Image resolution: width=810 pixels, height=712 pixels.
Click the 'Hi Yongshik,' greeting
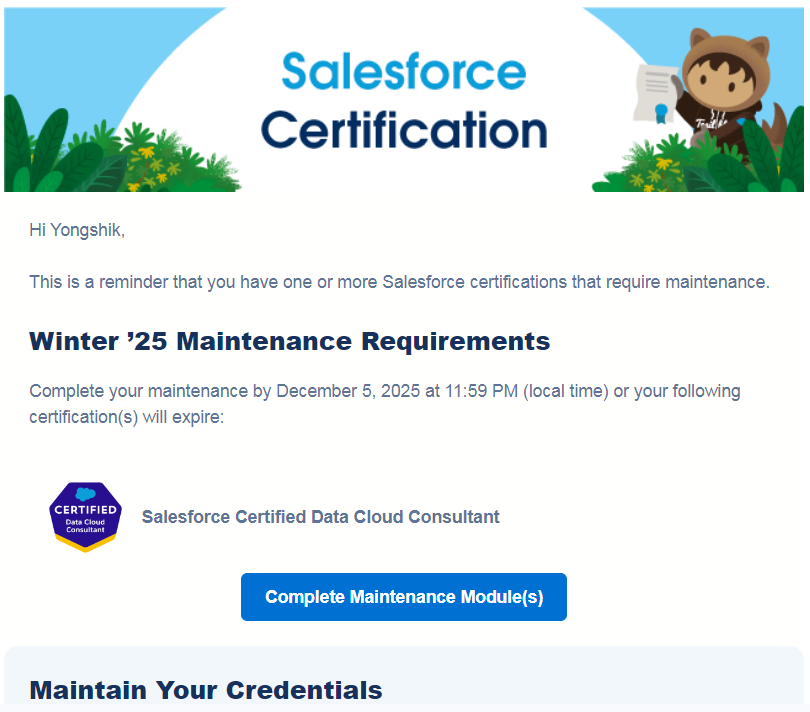point(77,230)
